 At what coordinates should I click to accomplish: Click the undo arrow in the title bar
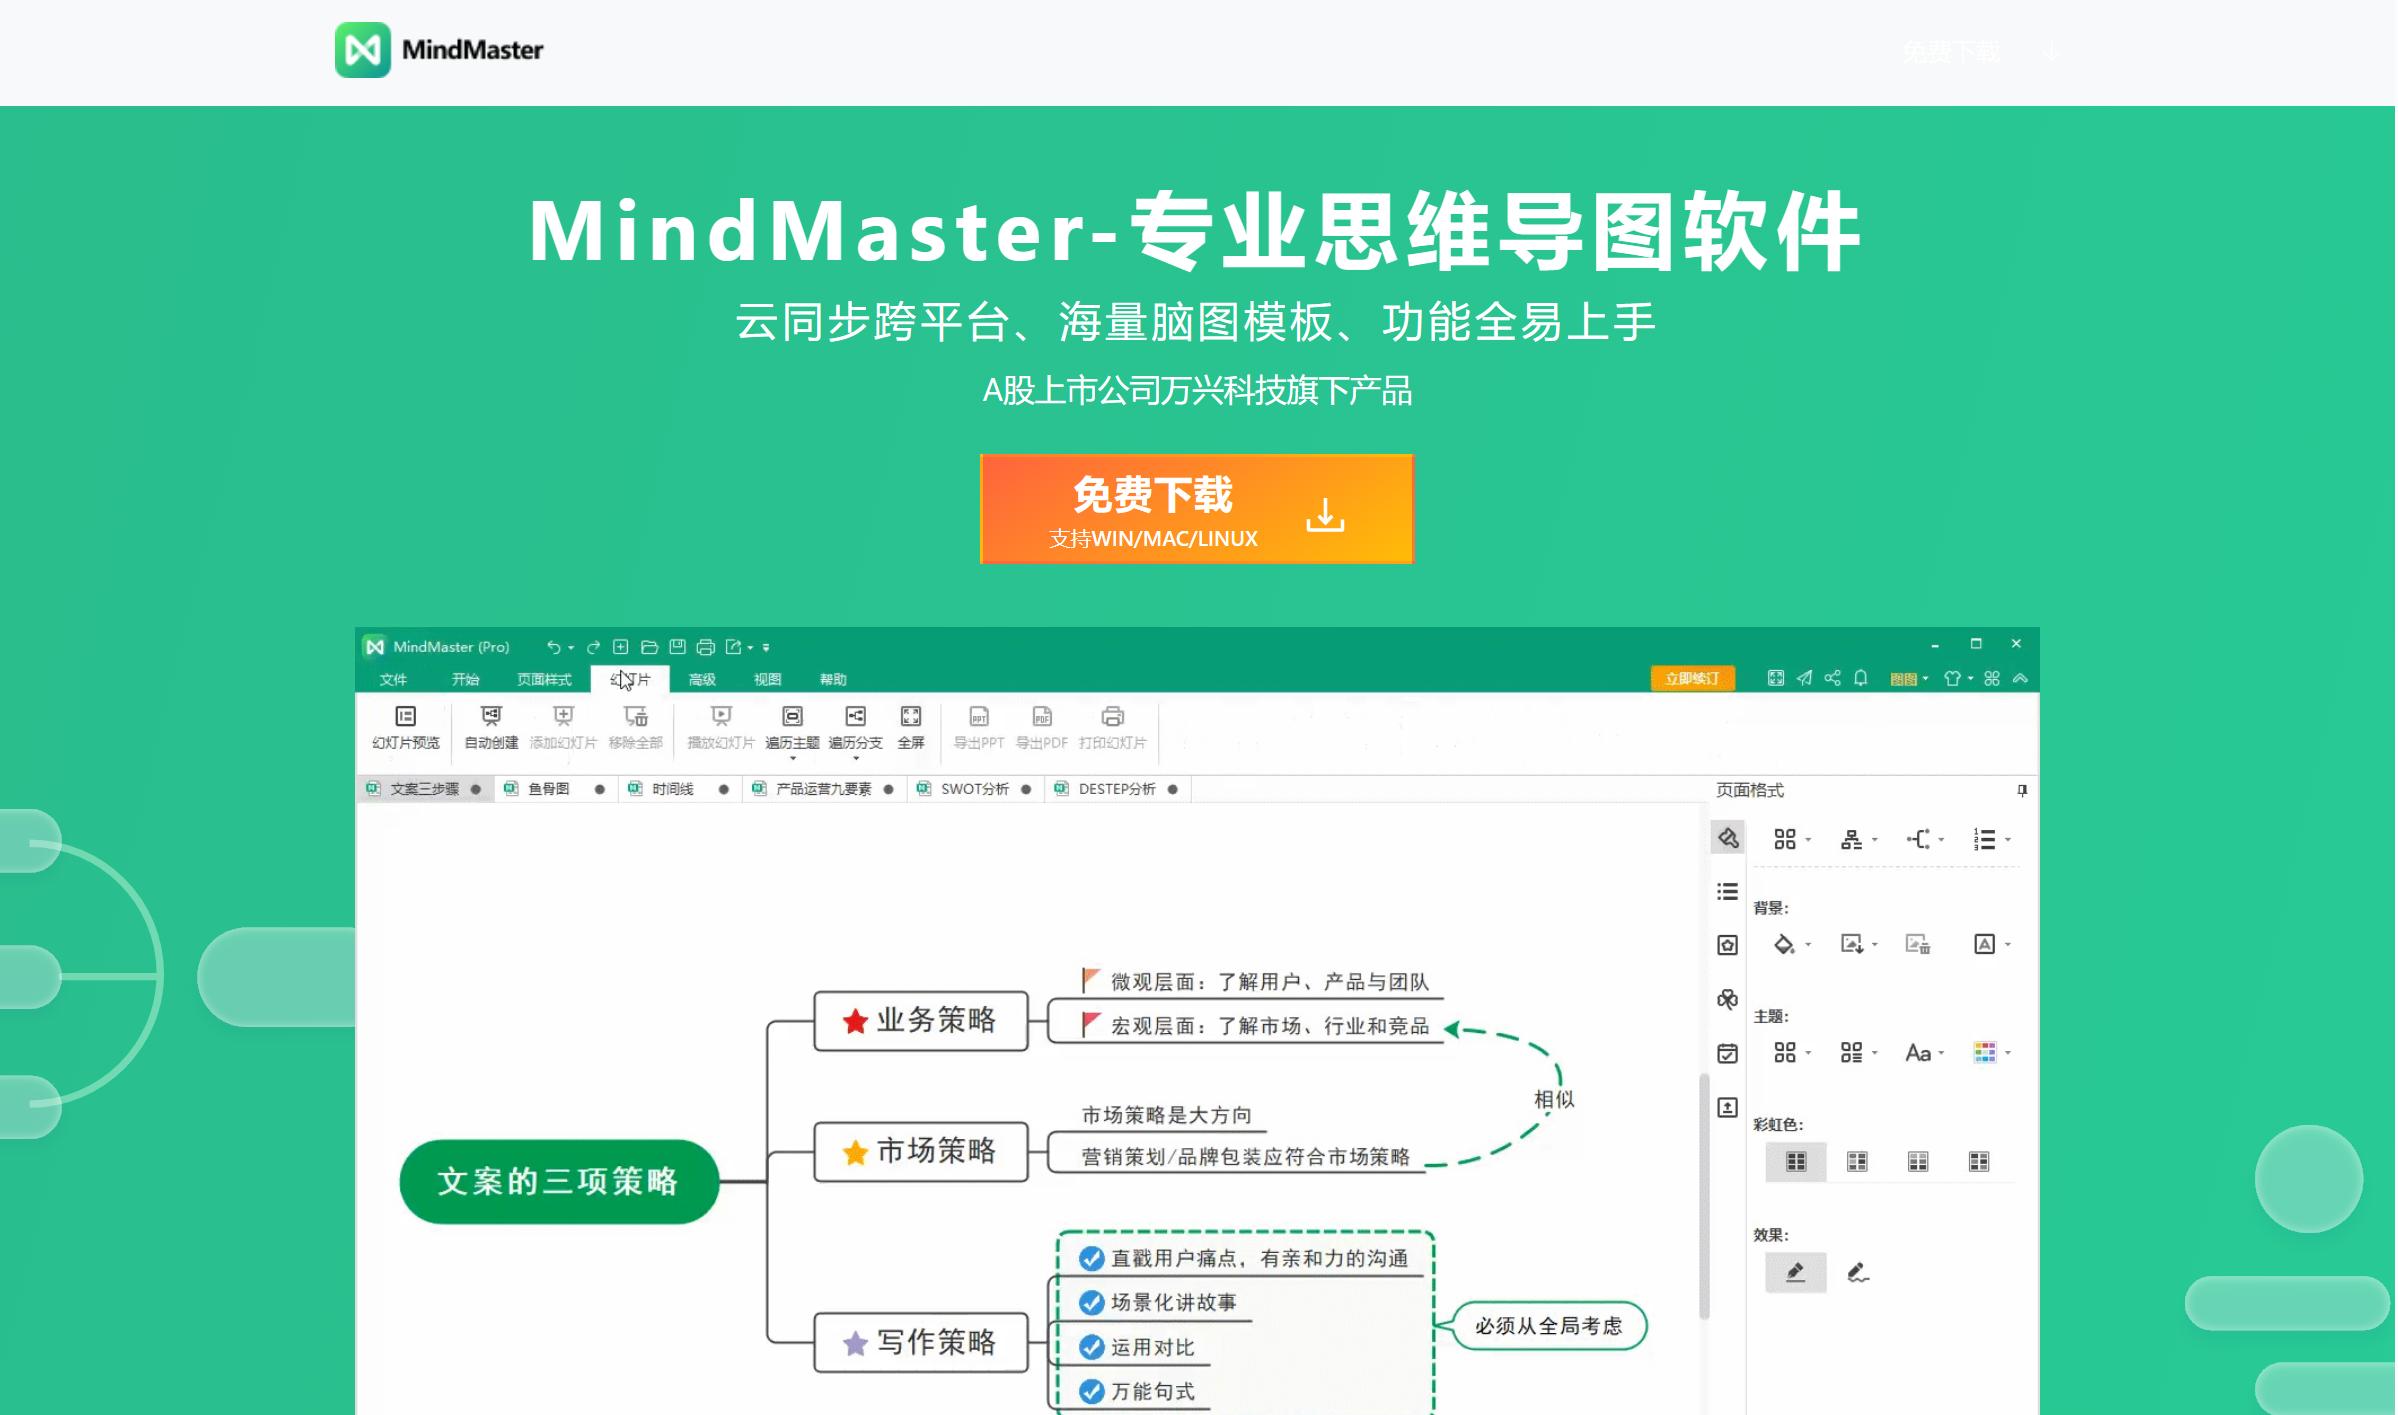pyautogui.click(x=553, y=647)
